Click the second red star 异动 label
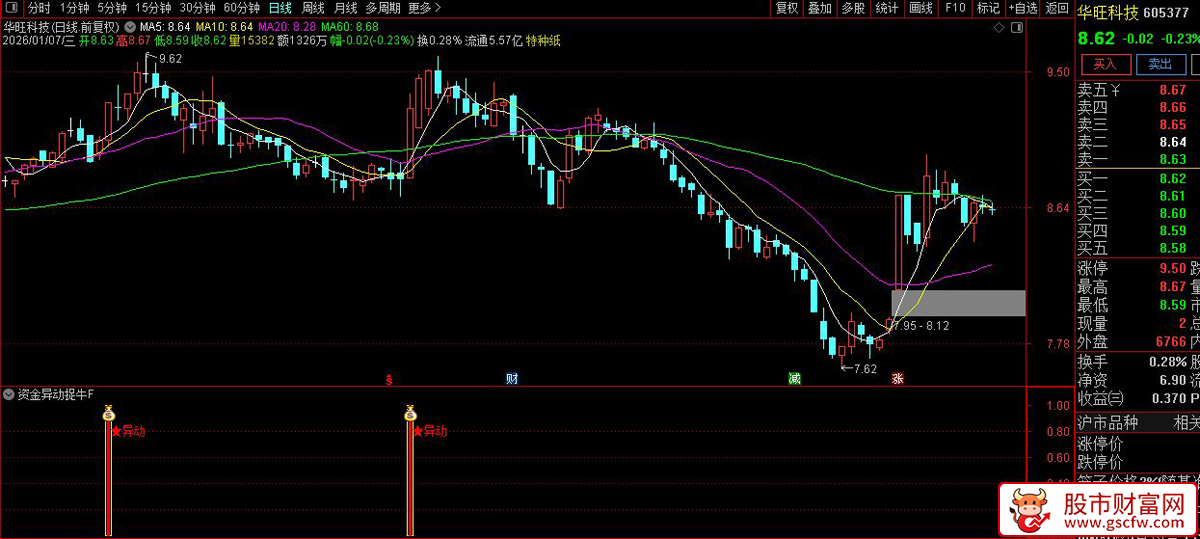1200x539 pixels. [x=430, y=431]
